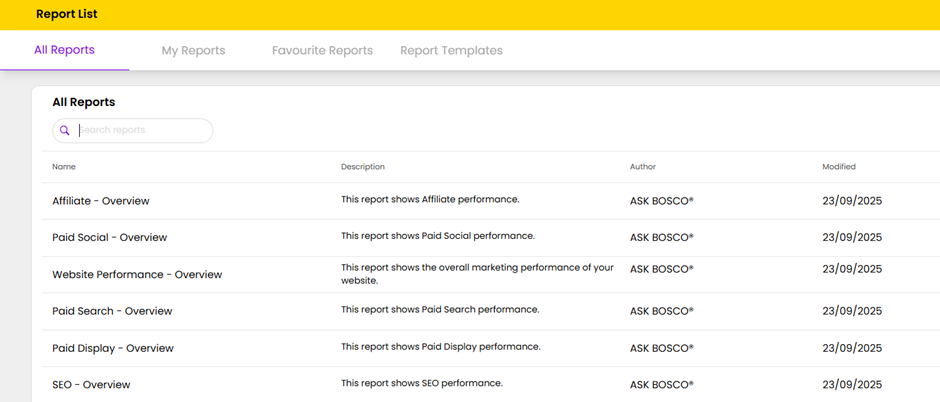
Task: Click the modified date in SEO - Overview row
Action: click(852, 385)
